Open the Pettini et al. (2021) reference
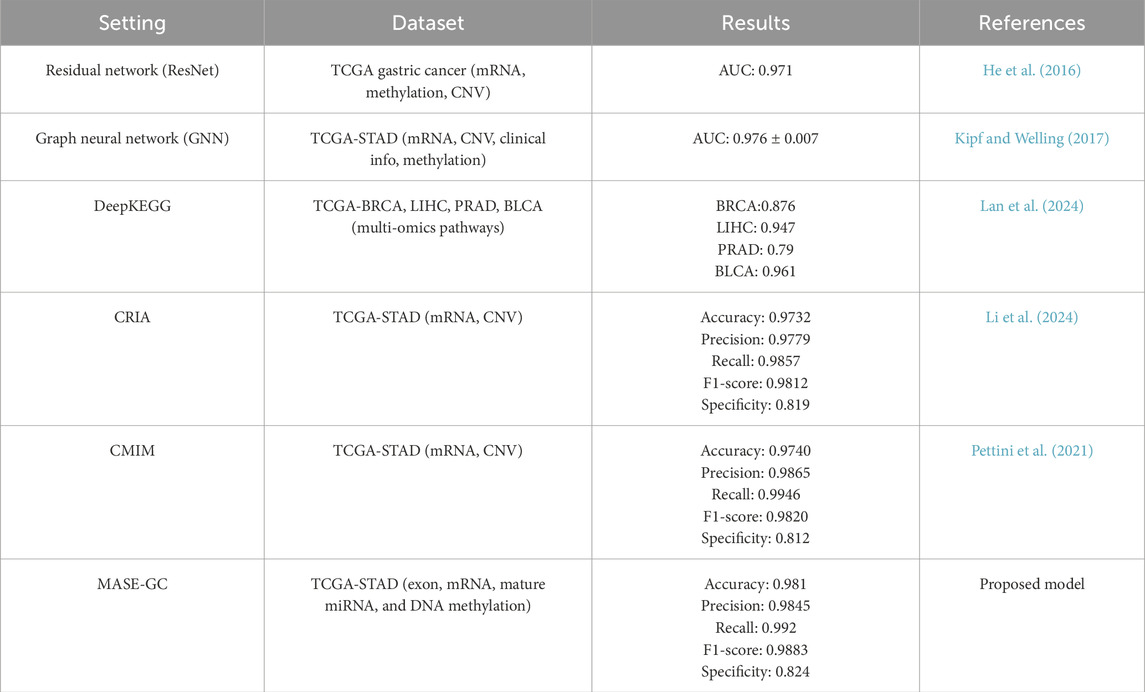 pos(1032,451)
